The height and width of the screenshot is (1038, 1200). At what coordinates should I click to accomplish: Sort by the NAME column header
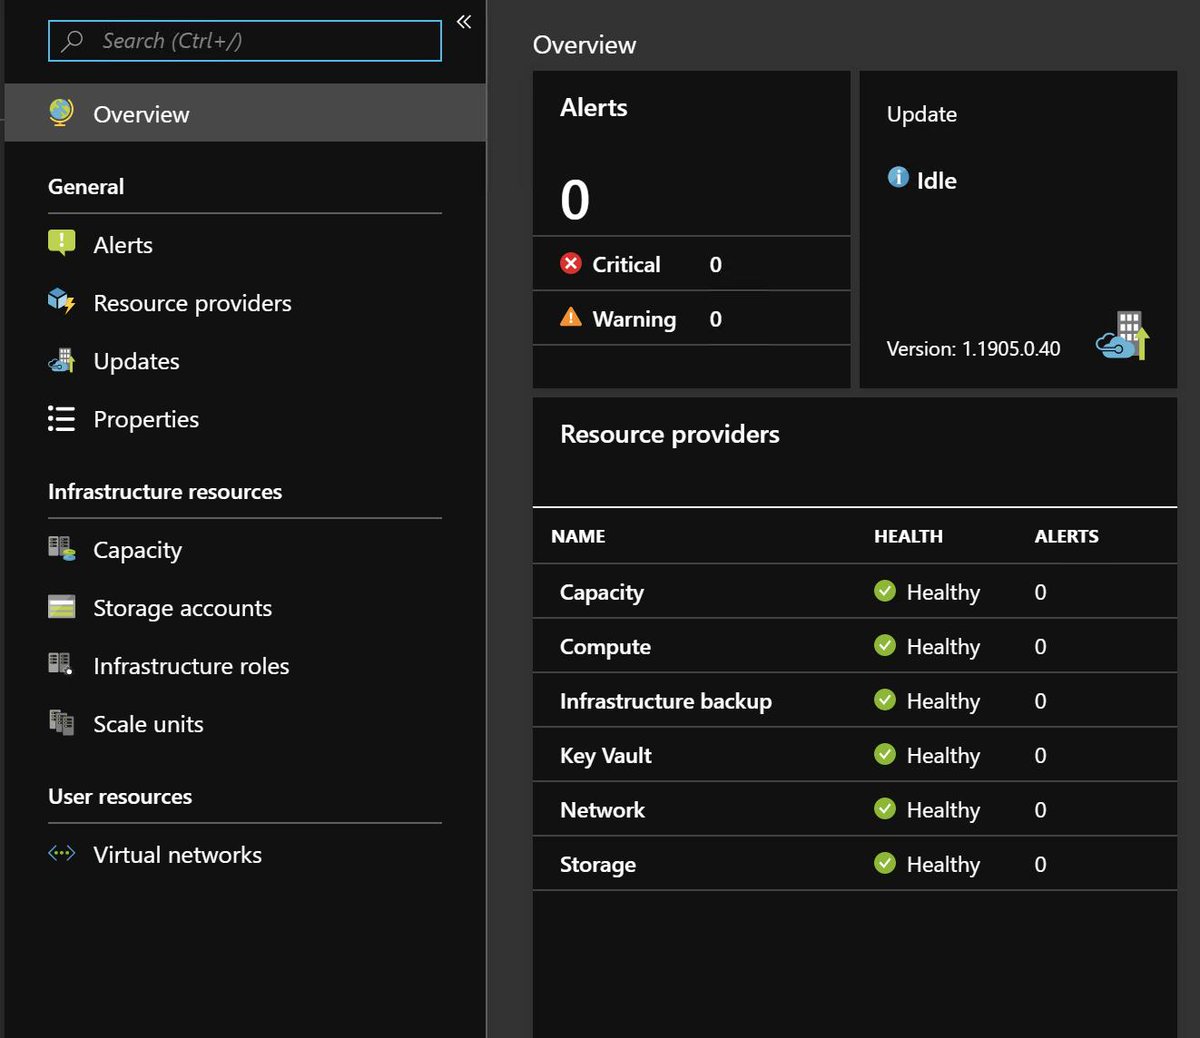click(x=578, y=536)
